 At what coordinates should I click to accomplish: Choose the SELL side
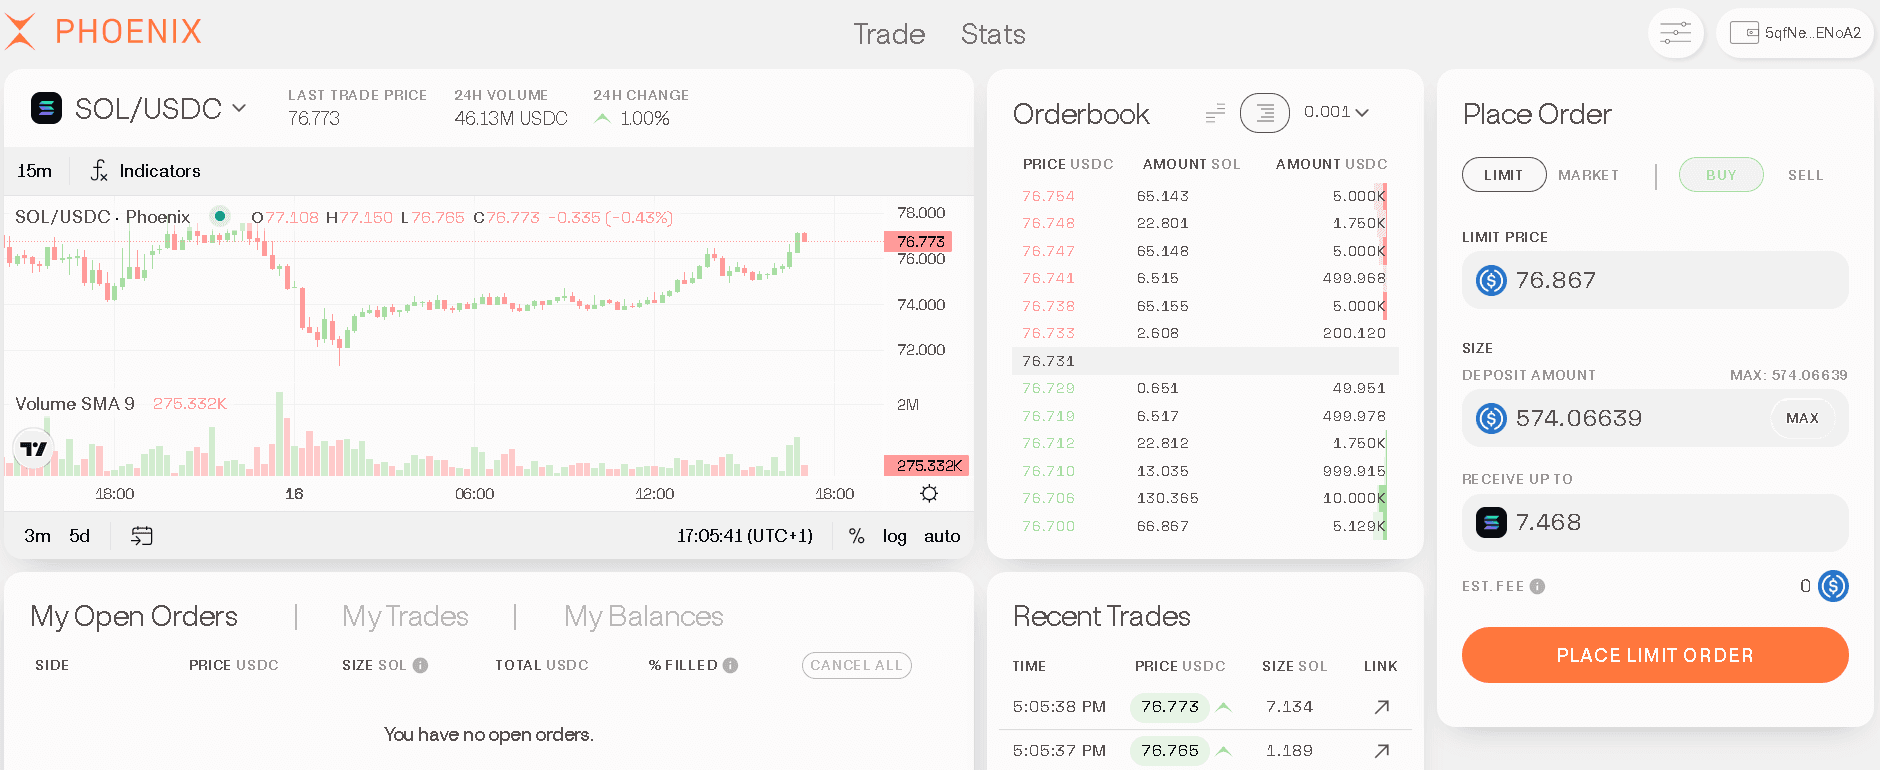1805,175
